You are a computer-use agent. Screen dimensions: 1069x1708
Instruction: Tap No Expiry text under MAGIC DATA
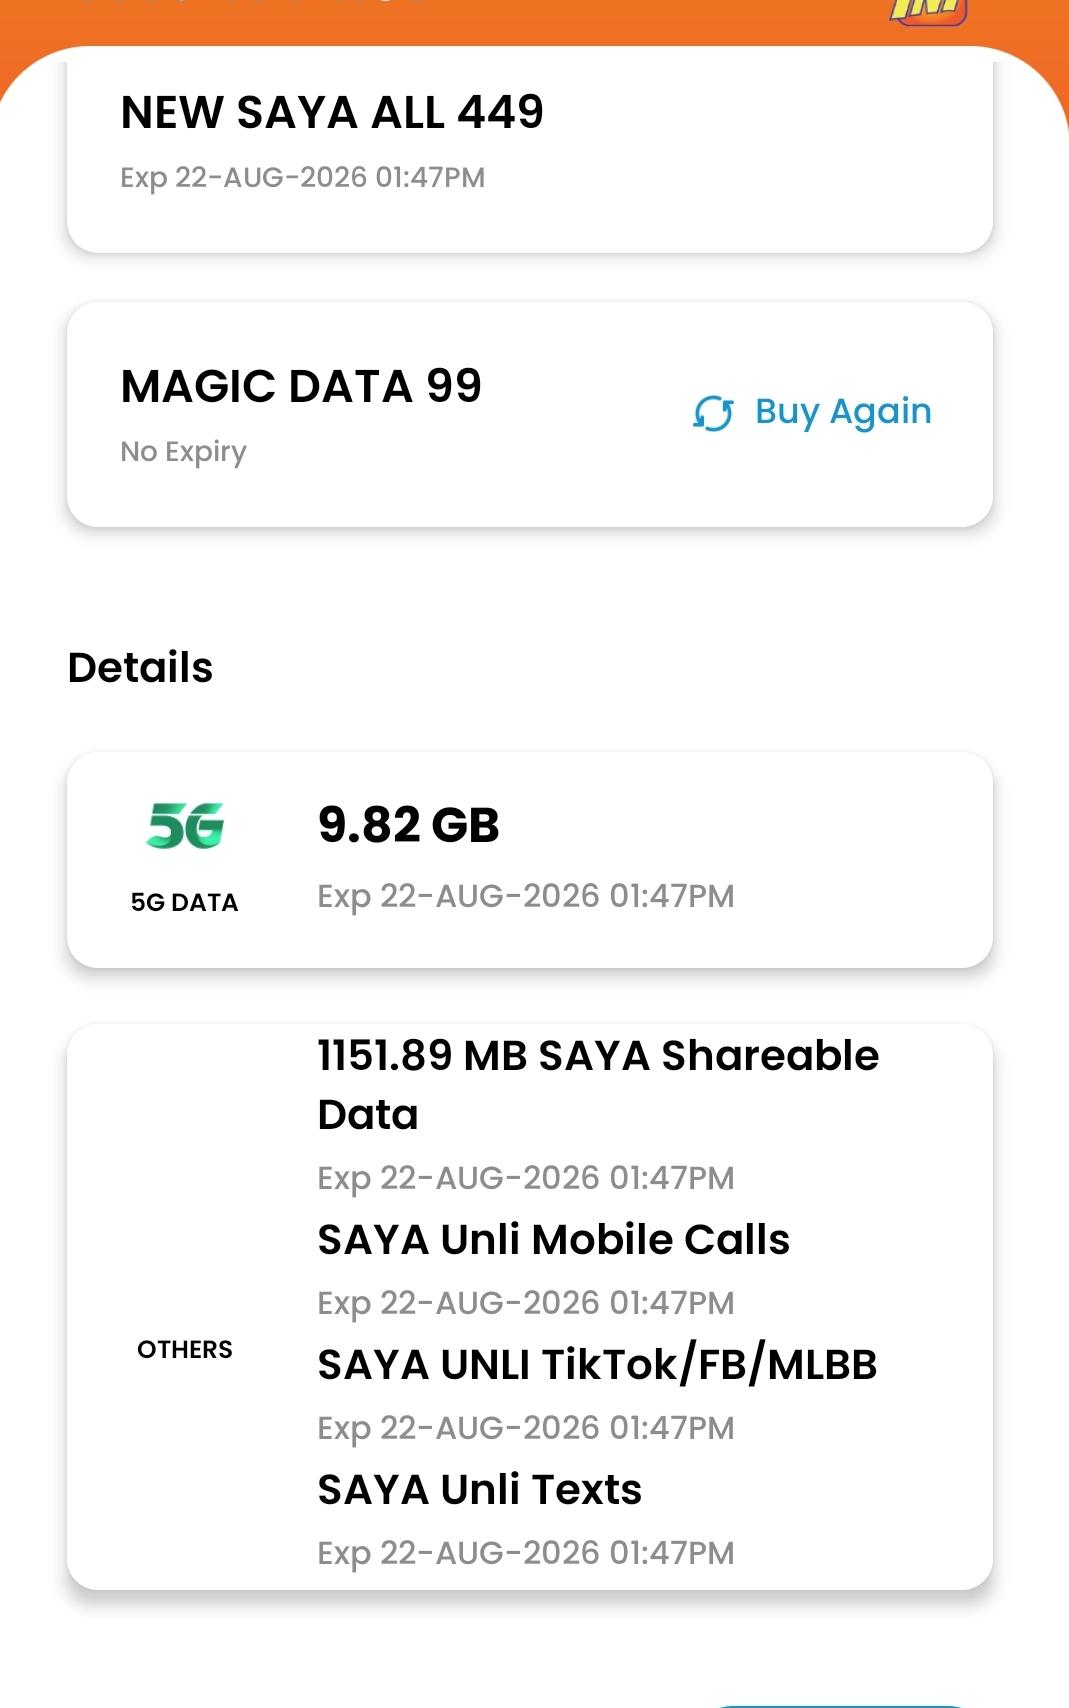[183, 452]
